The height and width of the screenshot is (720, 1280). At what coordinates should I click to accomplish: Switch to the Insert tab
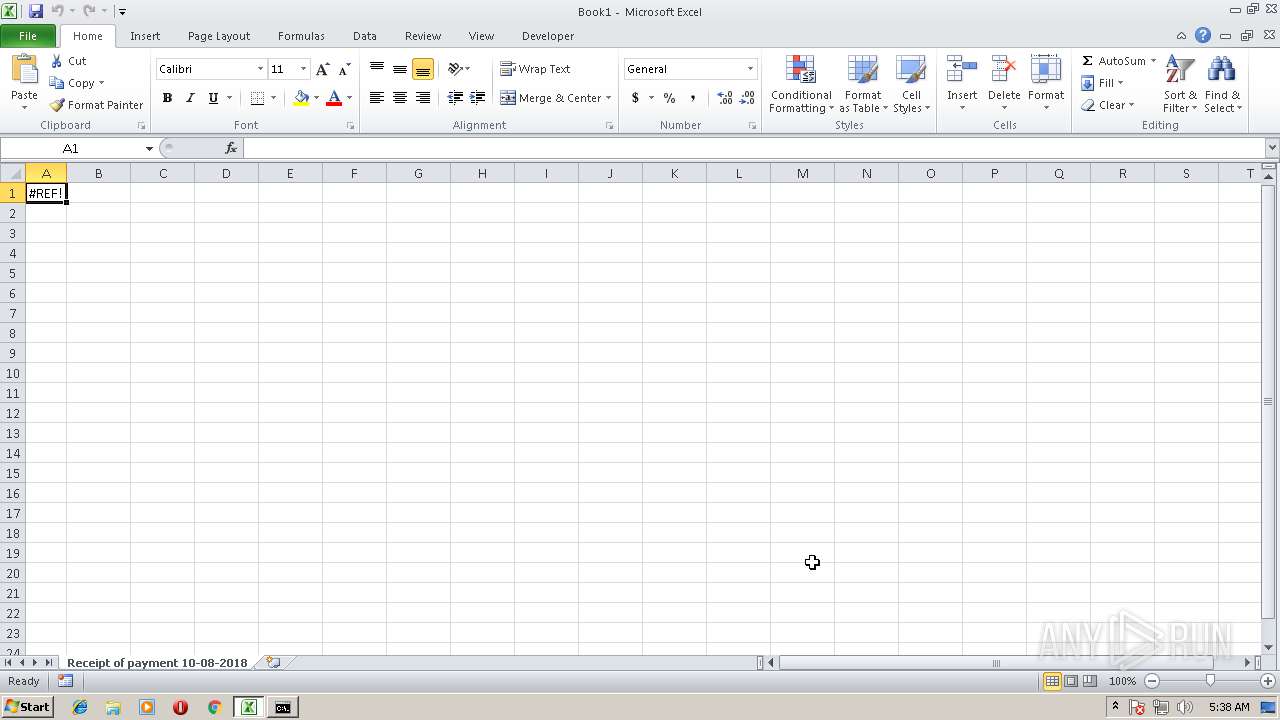145,36
